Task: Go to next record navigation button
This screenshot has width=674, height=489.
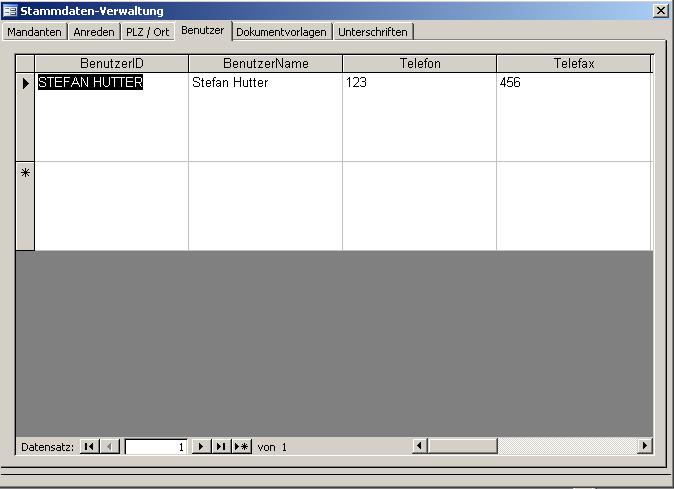Action: pyautogui.click(x=200, y=447)
